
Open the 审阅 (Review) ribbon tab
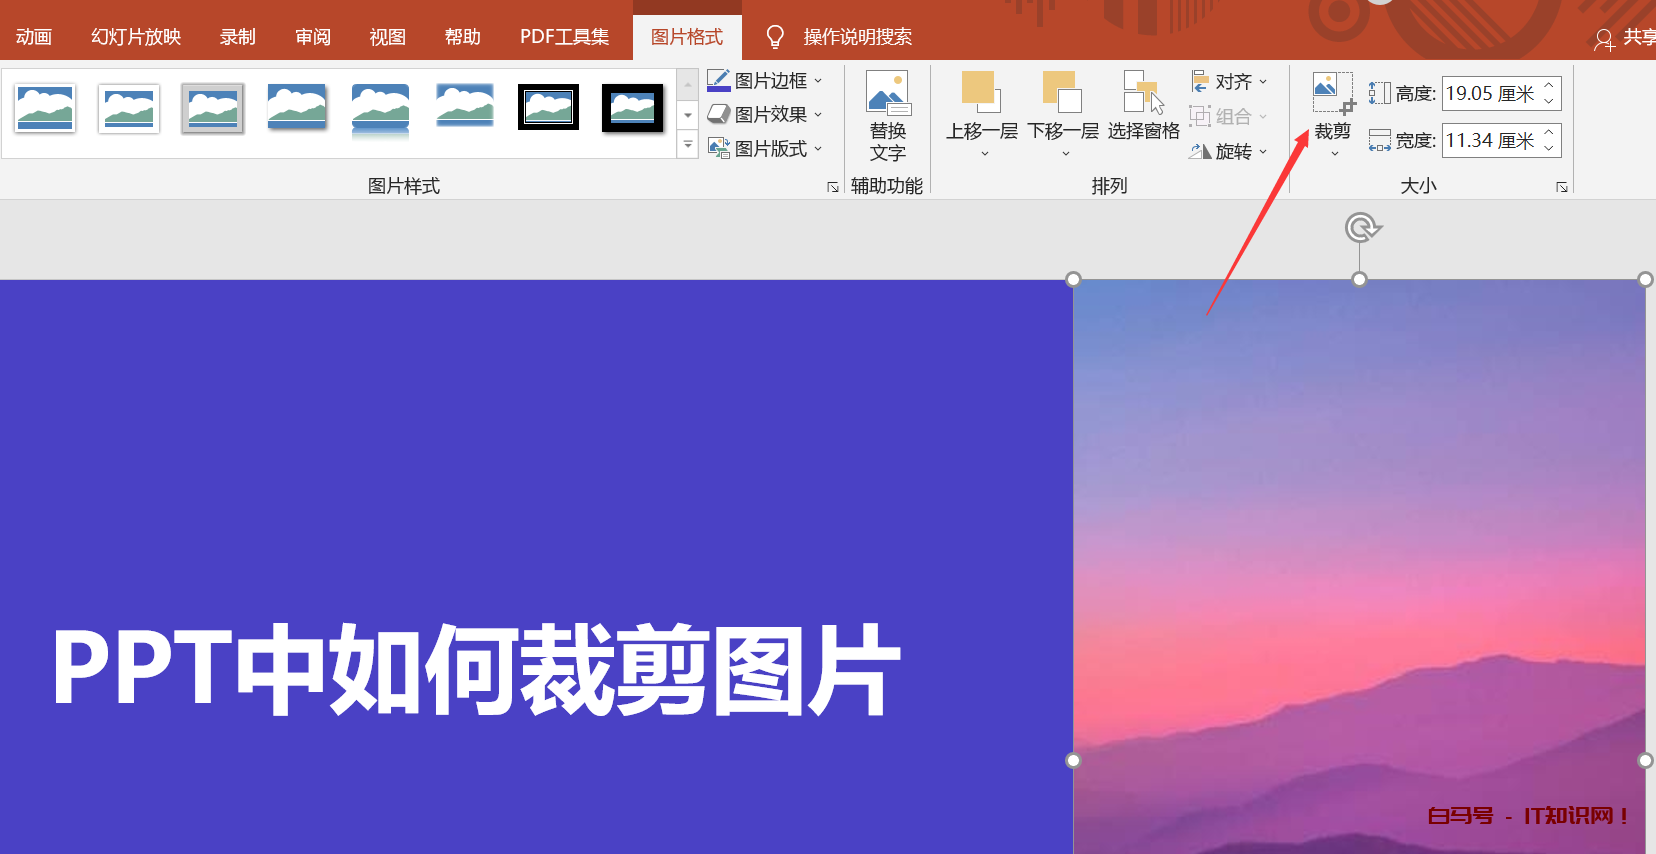(313, 37)
